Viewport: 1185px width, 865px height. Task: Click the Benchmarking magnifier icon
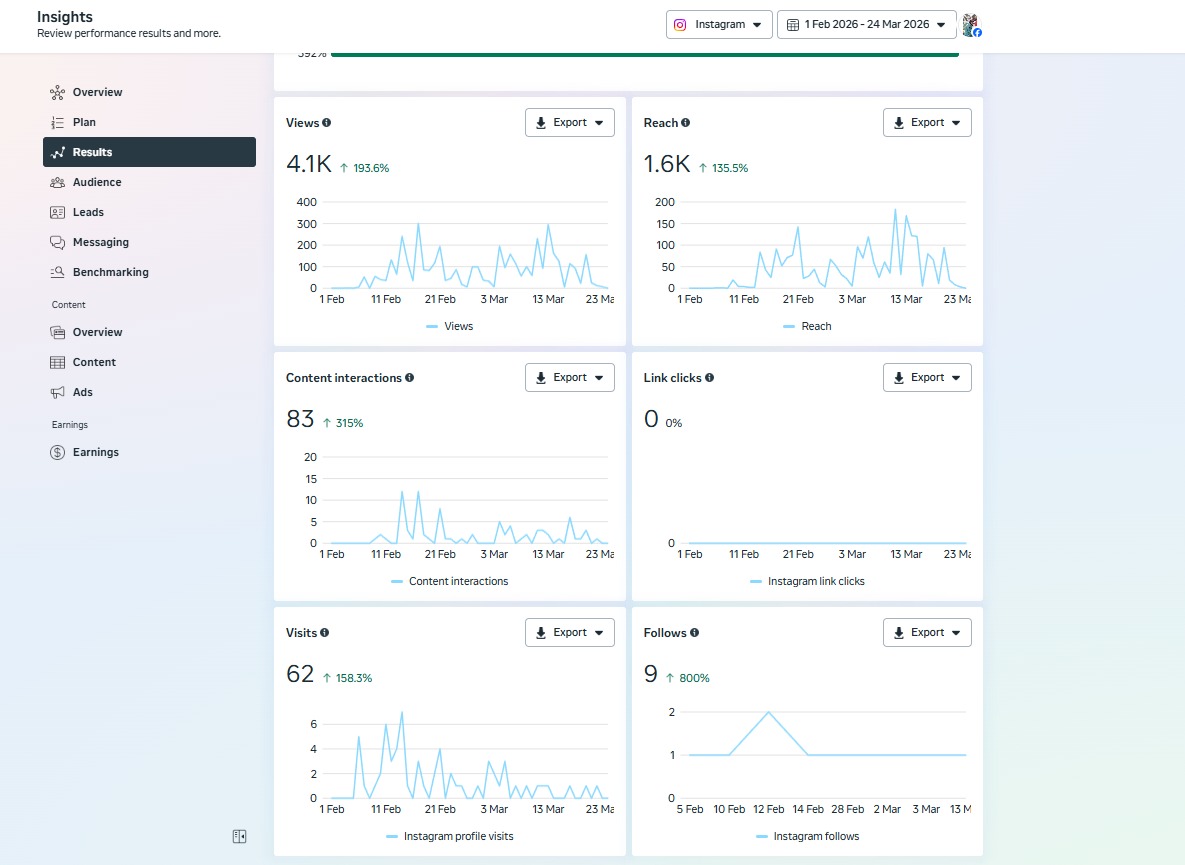coord(57,272)
